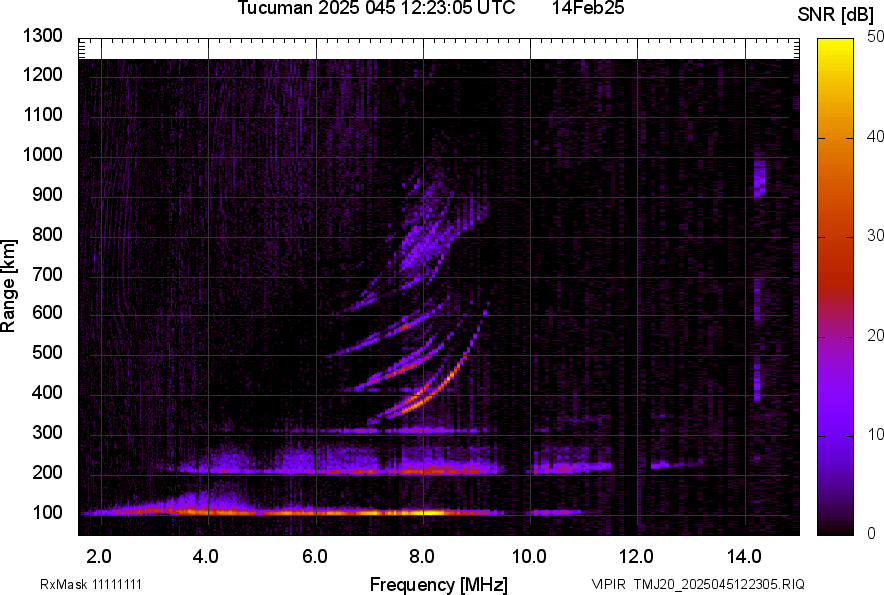The image size is (884, 595).
Task: Click the range tick label '900'
Action: (47, 195)
